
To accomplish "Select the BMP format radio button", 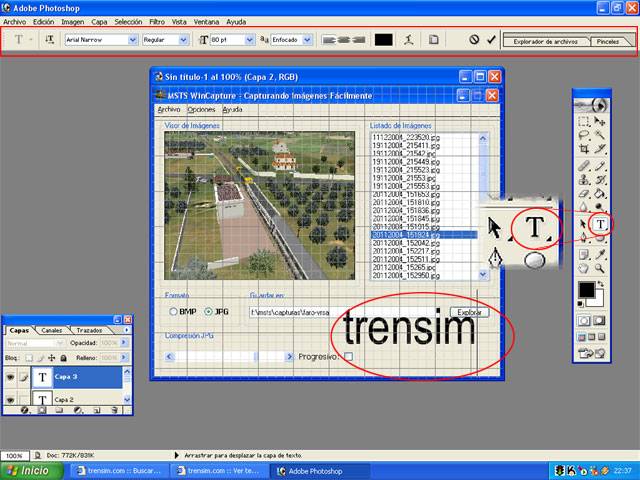I will pos(172,311).
